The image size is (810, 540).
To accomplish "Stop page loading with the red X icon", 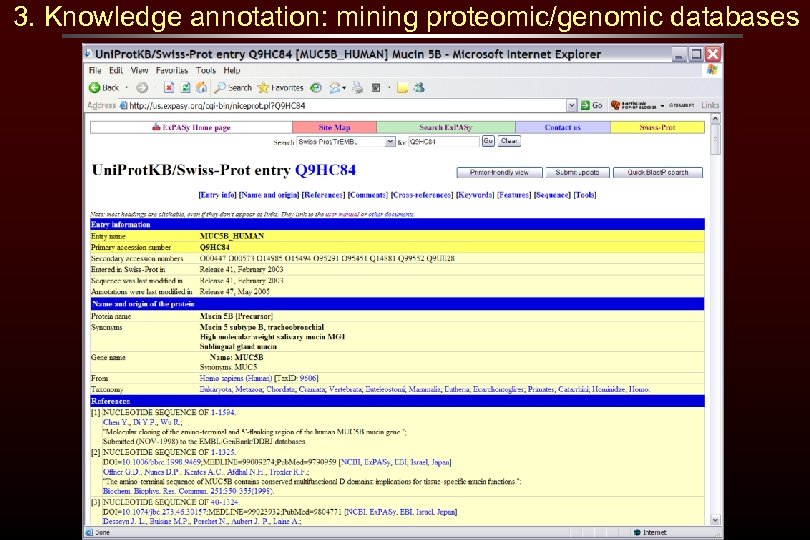I will pyautogui.click(x=169, y=88).
